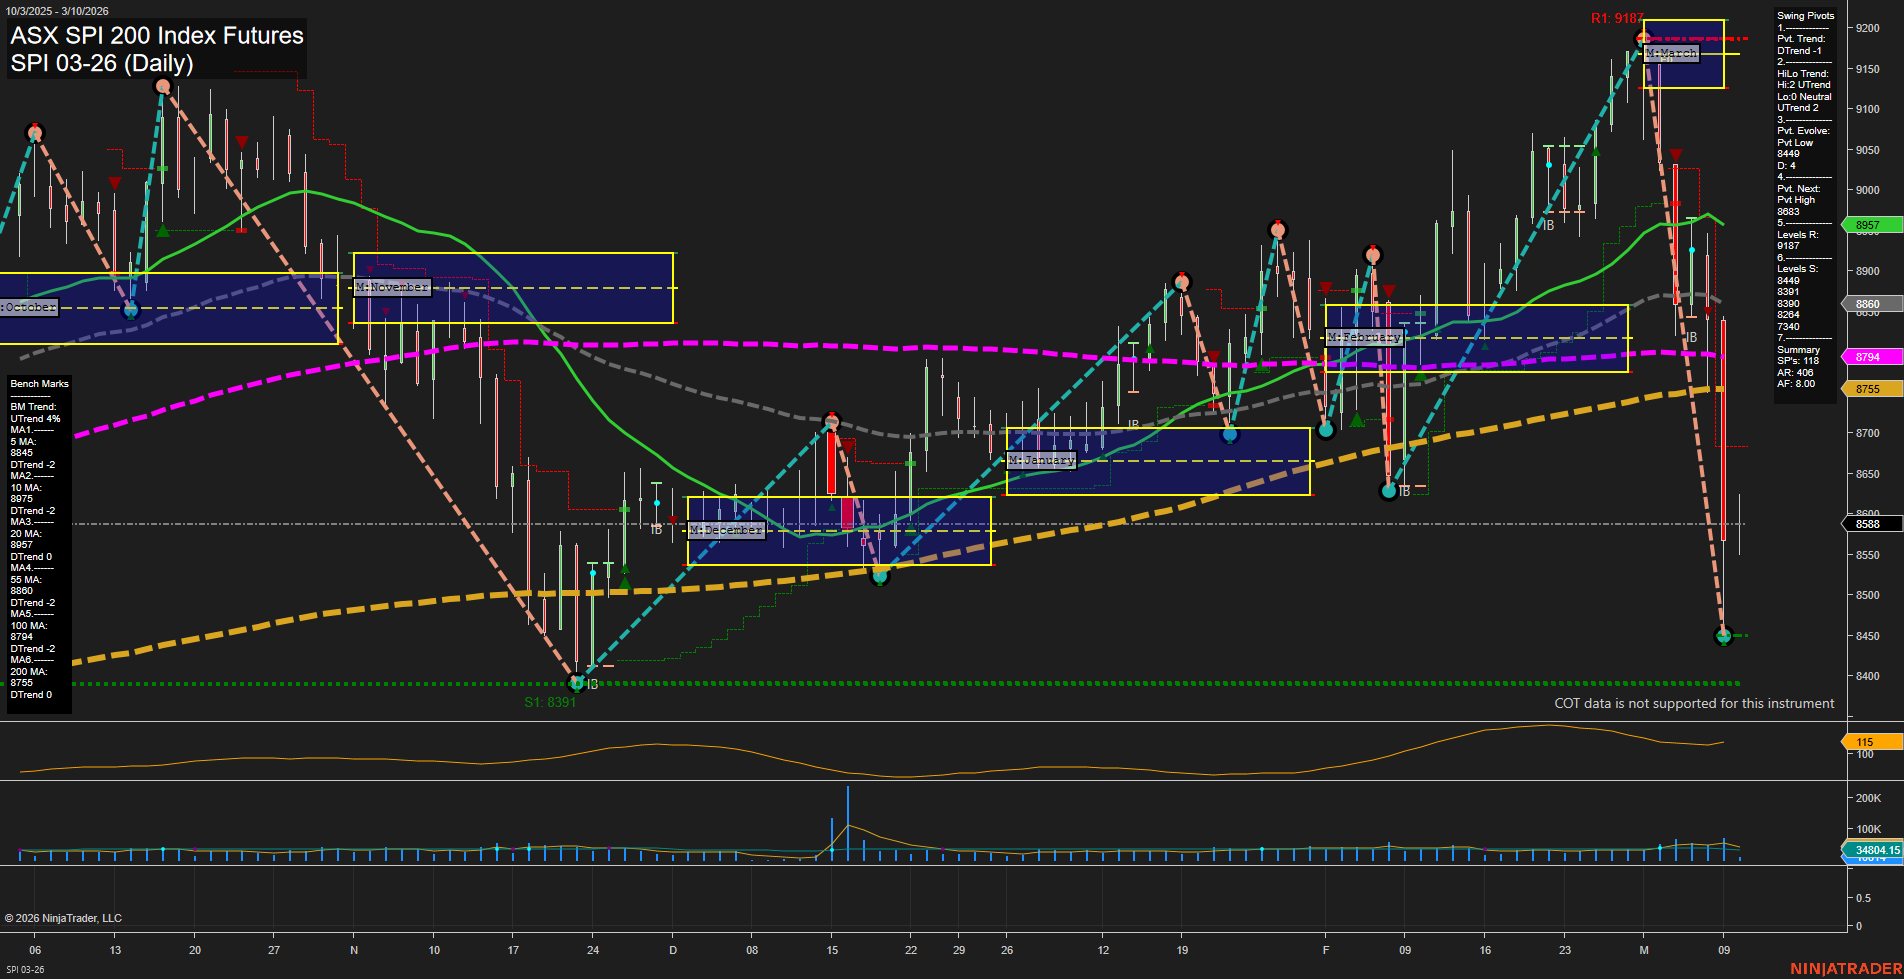Select the teal swing-low circle at S1 8391
This screenshot has height=979, width=1904.
pos(577,683)
